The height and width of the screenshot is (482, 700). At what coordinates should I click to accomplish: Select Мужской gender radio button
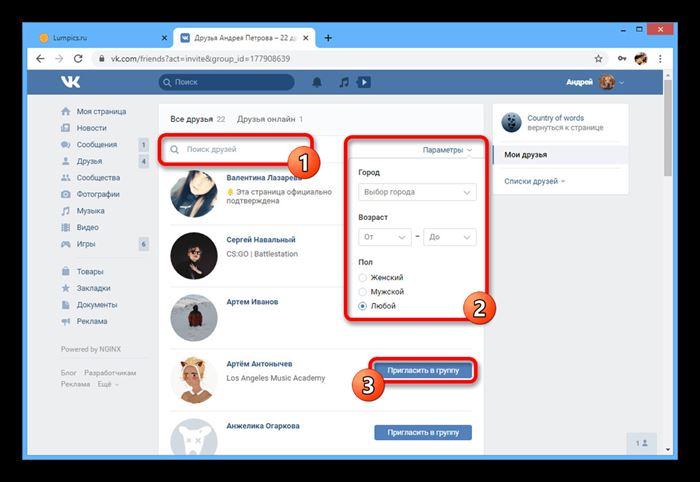point(362,292)
